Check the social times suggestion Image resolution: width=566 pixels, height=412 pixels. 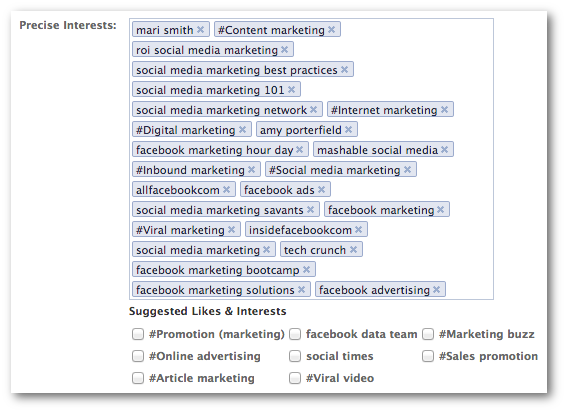pyautogui.click(x=295, y=356)
